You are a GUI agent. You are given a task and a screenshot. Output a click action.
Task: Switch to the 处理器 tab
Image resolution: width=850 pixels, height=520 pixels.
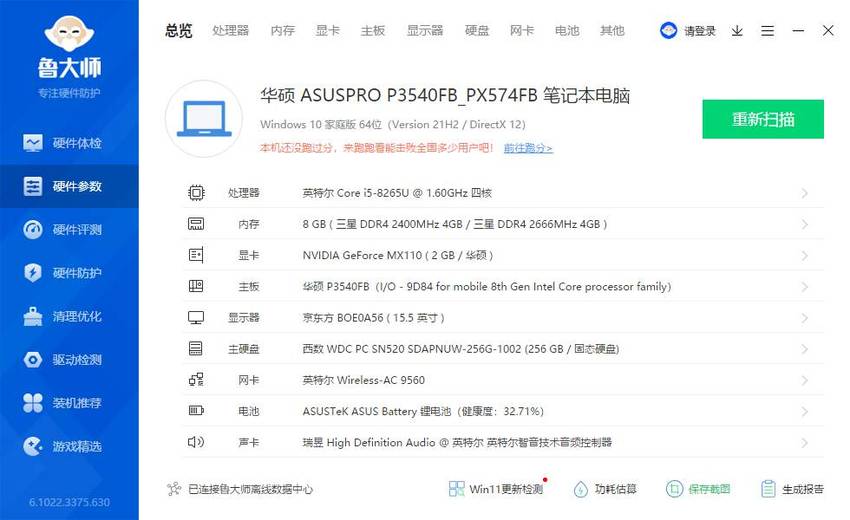230,30
